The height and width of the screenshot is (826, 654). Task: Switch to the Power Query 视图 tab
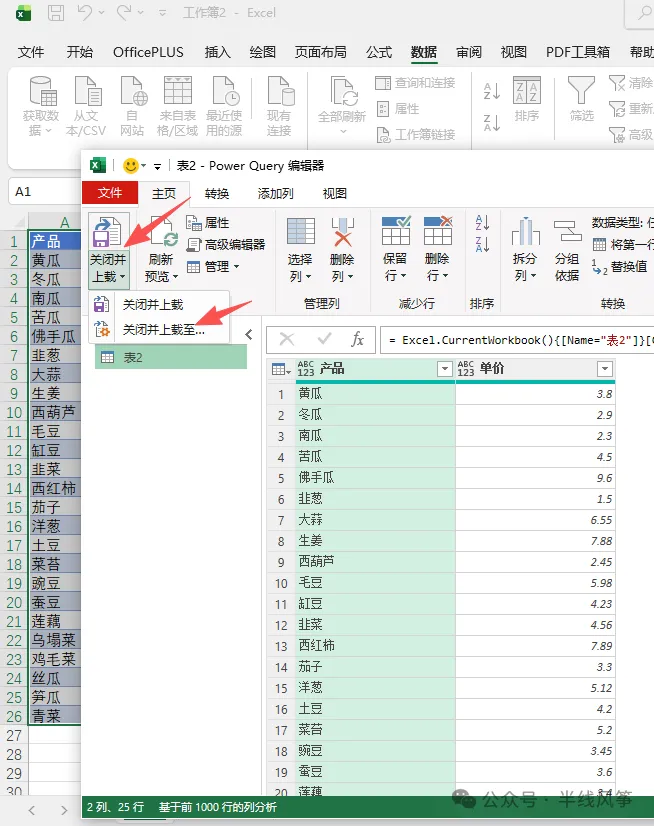[335, 193]
